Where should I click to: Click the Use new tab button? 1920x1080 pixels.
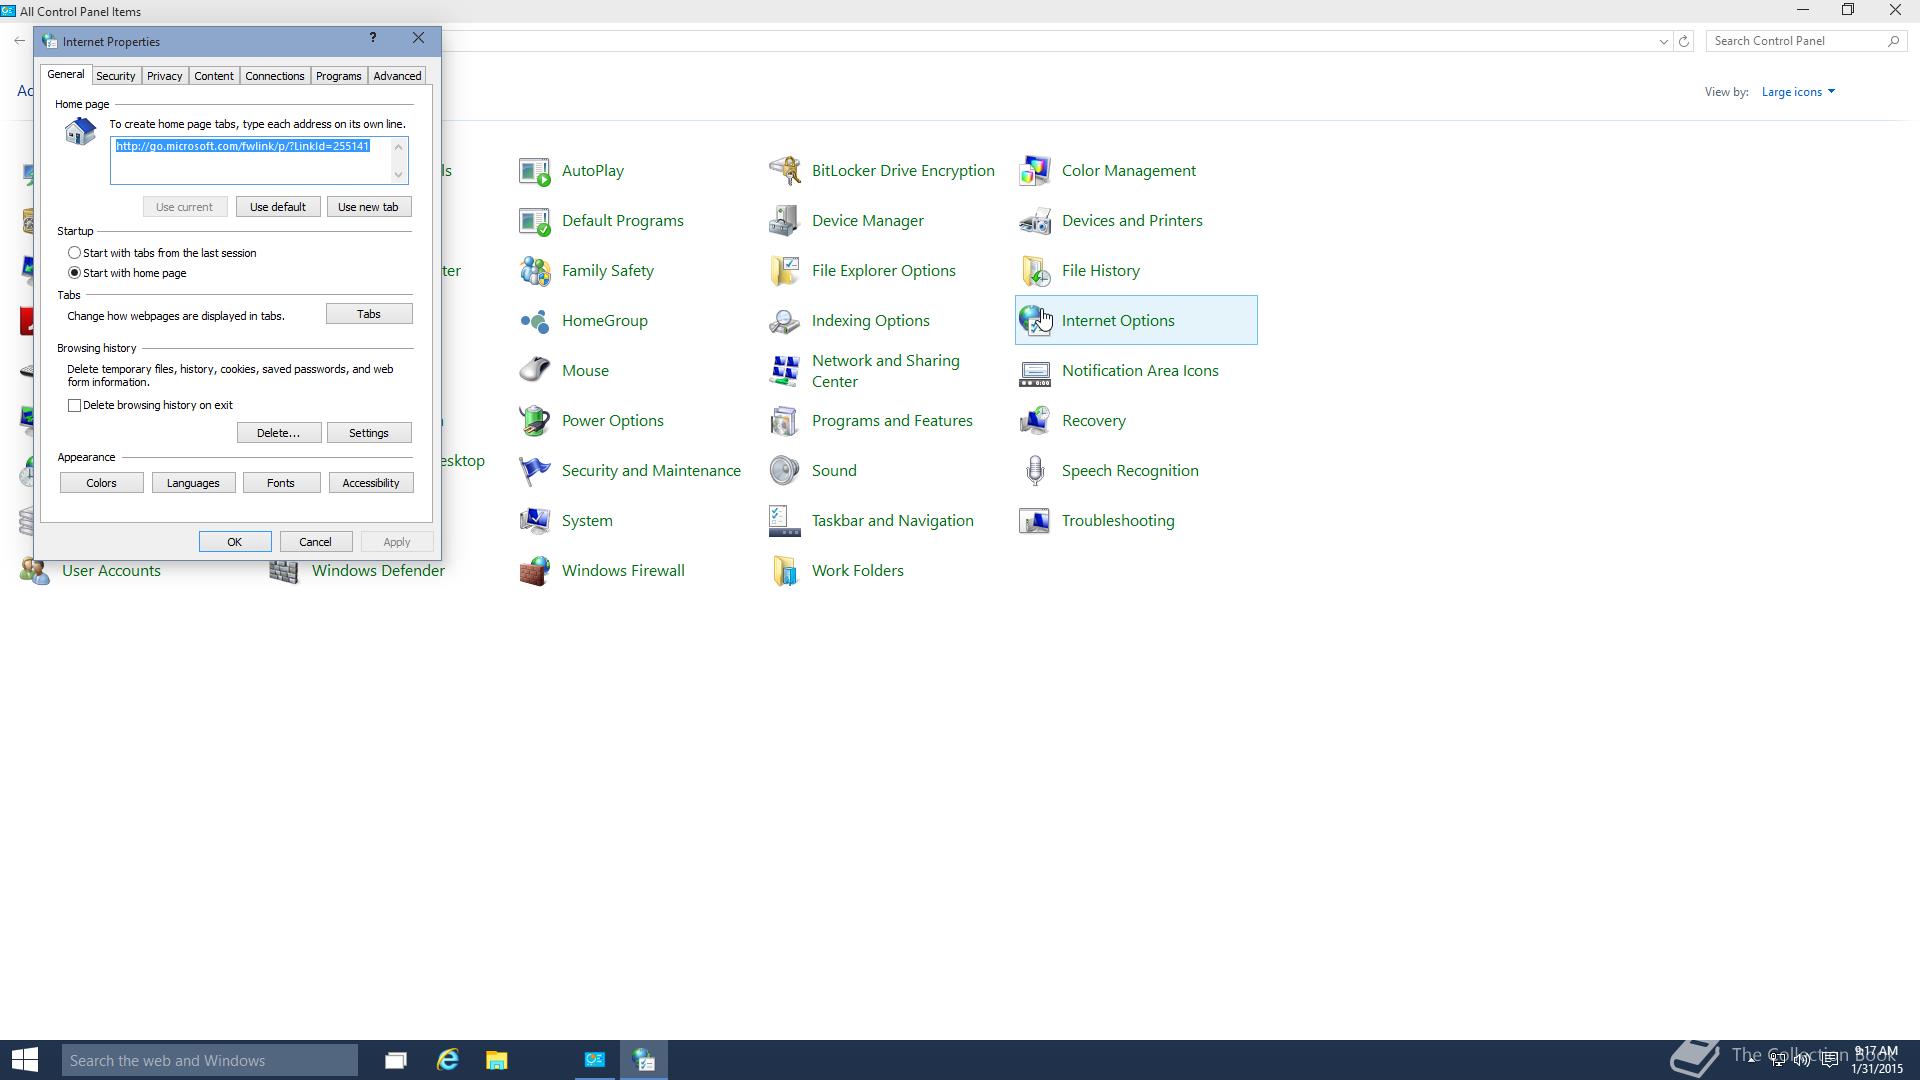[x=368, y=207]
